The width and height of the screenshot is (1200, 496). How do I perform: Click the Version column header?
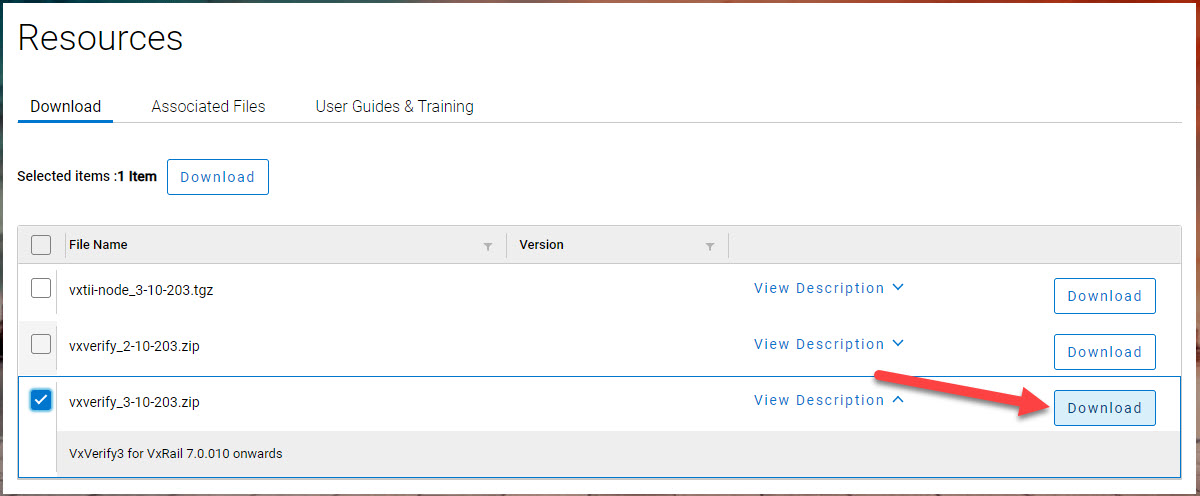(541, 245)
